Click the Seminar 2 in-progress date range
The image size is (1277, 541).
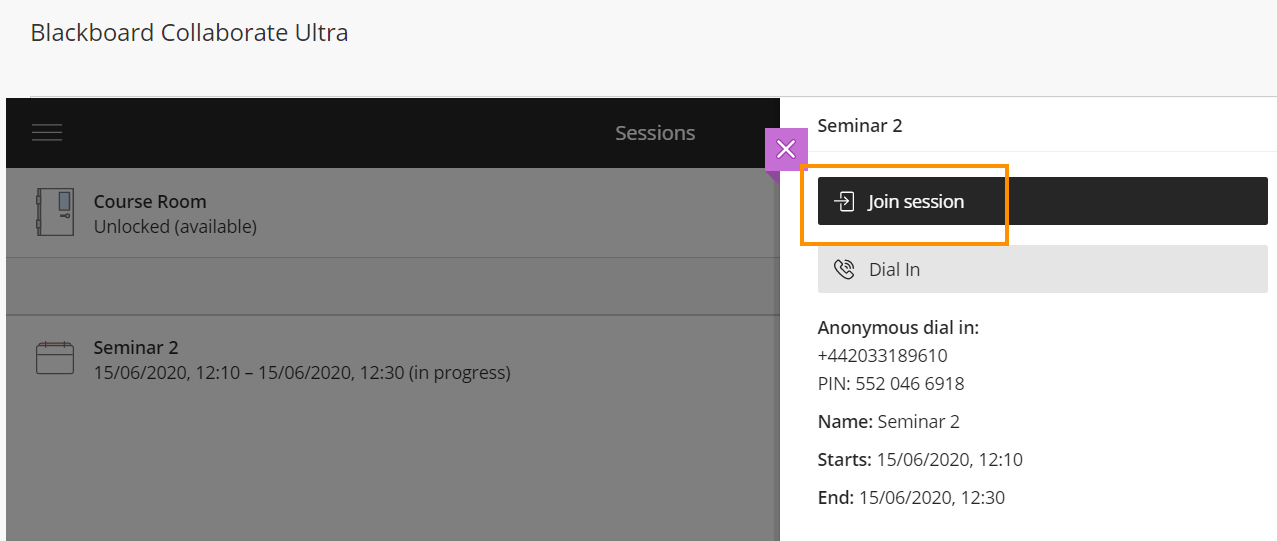301,373
